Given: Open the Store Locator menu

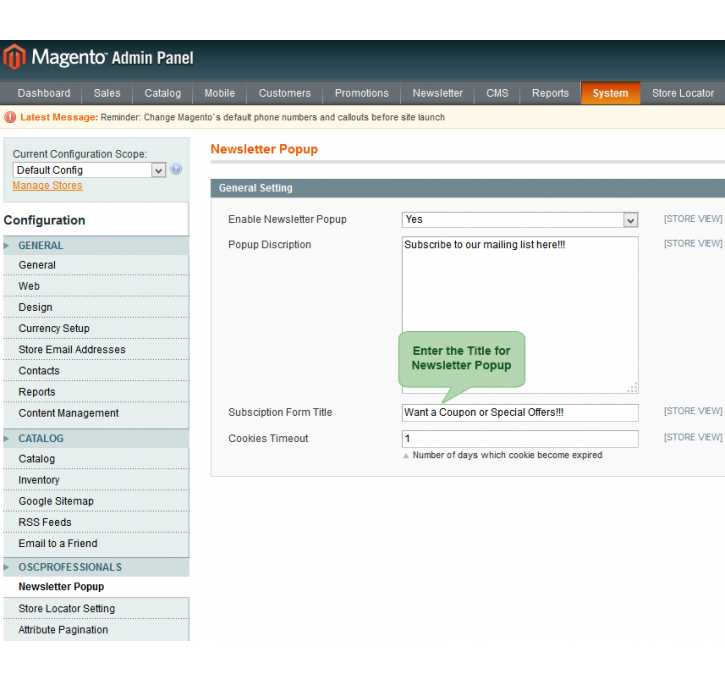Looking at the screenshot, I should tap(683, 93).
